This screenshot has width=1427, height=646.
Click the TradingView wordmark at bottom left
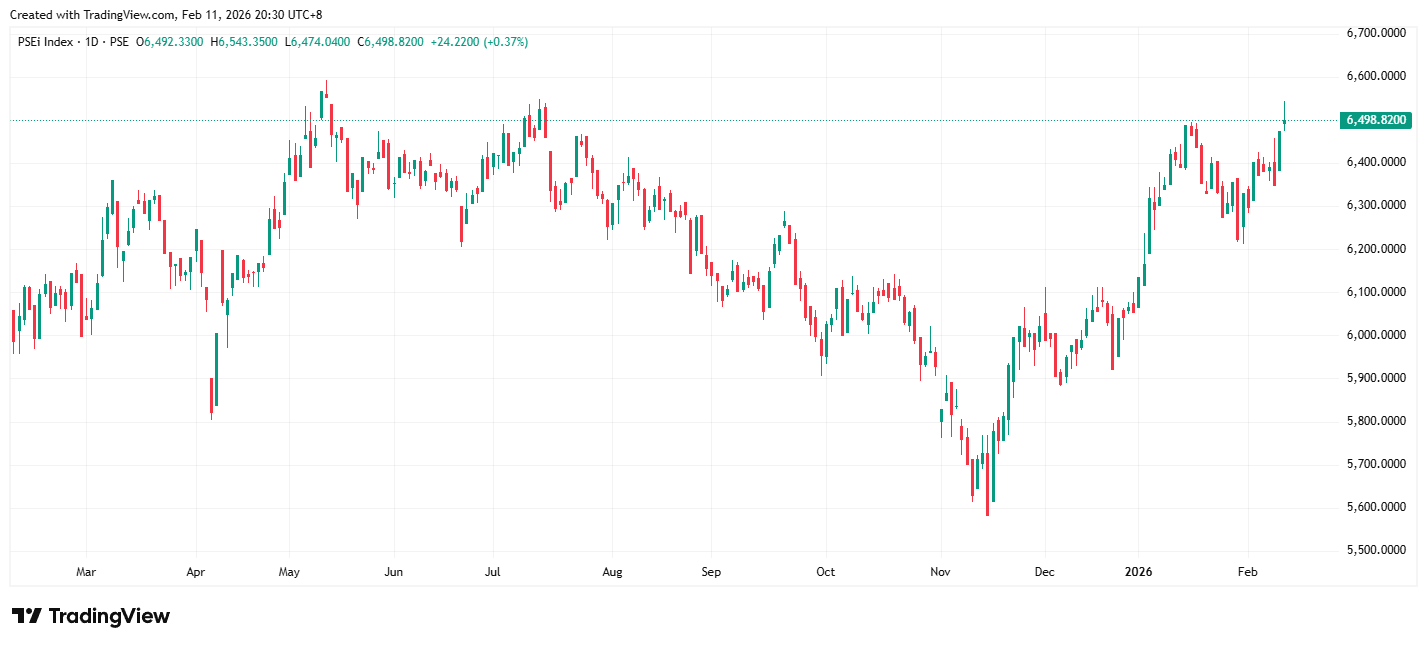coord(108,616)
